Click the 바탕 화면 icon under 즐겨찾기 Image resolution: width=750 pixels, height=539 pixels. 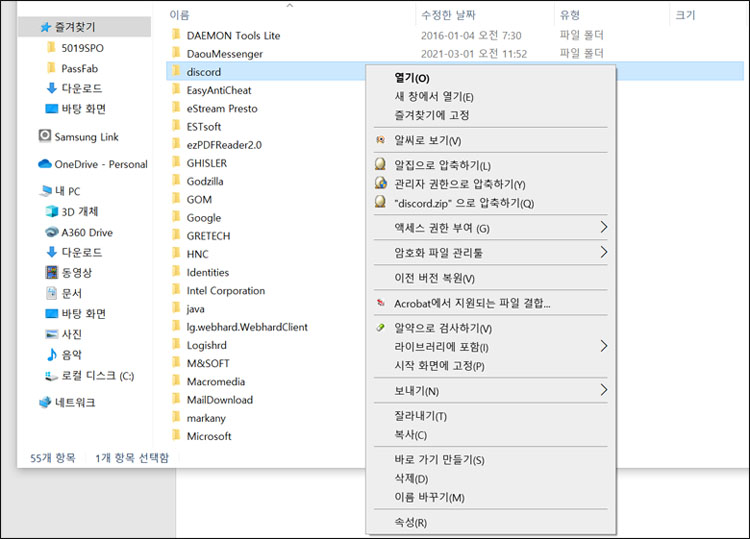(52, 109)
